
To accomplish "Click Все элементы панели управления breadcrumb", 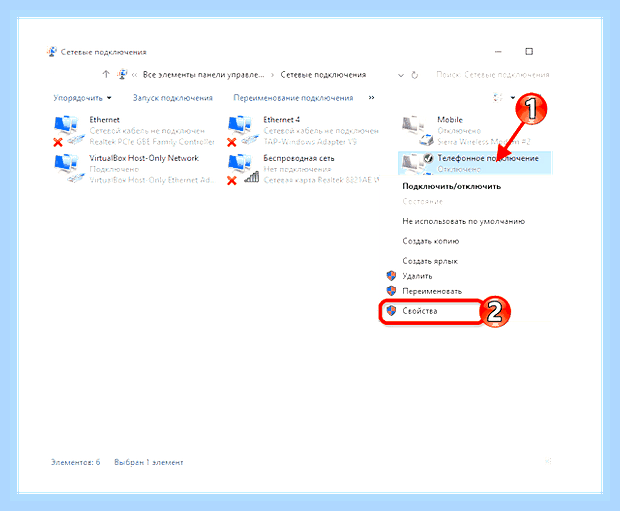I will [203, 75].
